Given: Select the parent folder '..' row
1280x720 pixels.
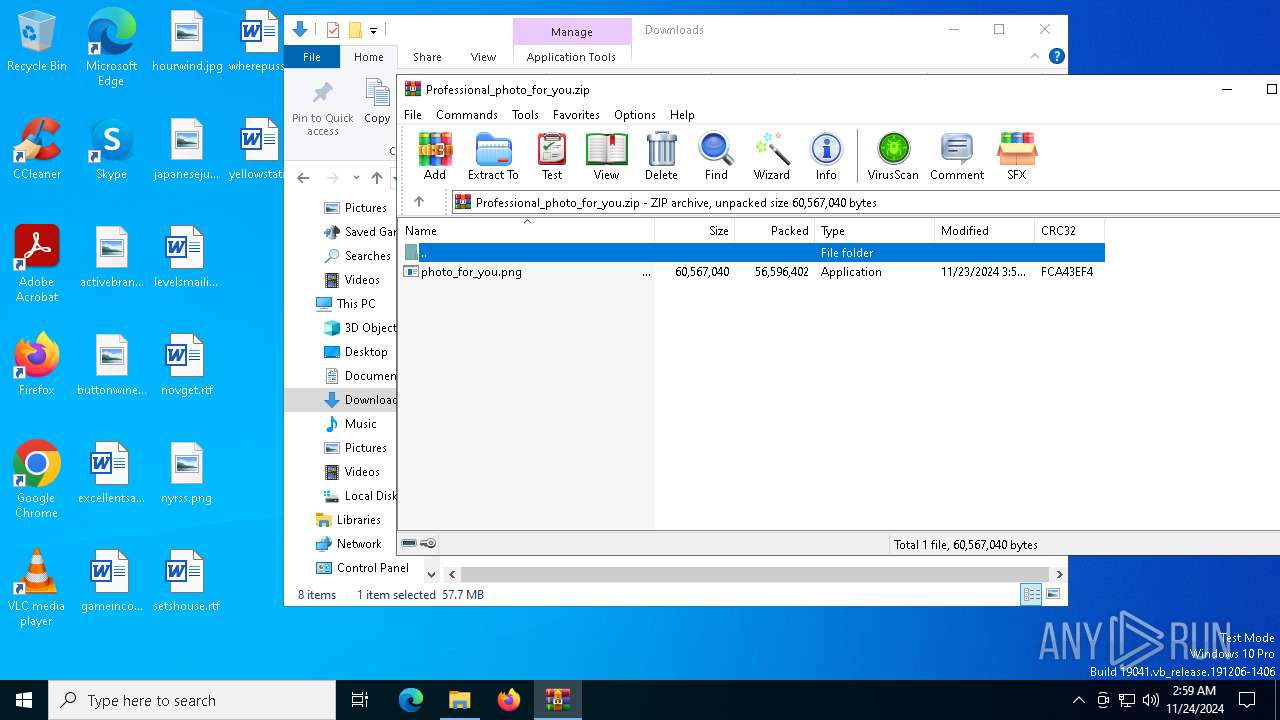Looking at the screenshot, I should (x=751, y=253).
